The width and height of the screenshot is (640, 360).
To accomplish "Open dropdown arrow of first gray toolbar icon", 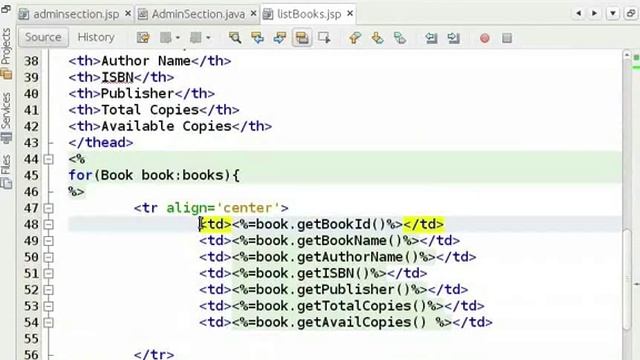I will tap(178, 38).
